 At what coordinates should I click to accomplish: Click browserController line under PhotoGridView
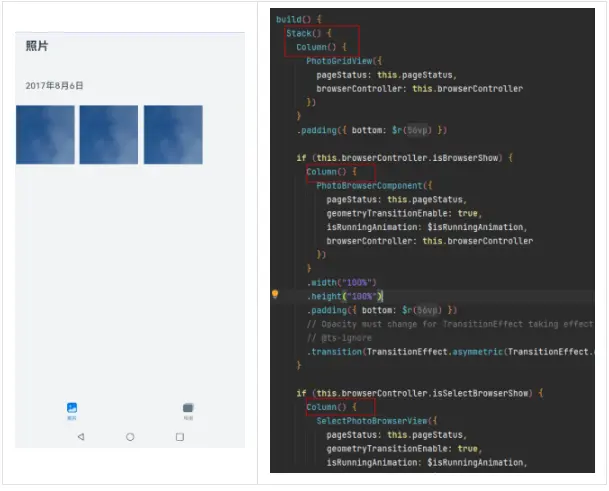click(x=419, y=88)
